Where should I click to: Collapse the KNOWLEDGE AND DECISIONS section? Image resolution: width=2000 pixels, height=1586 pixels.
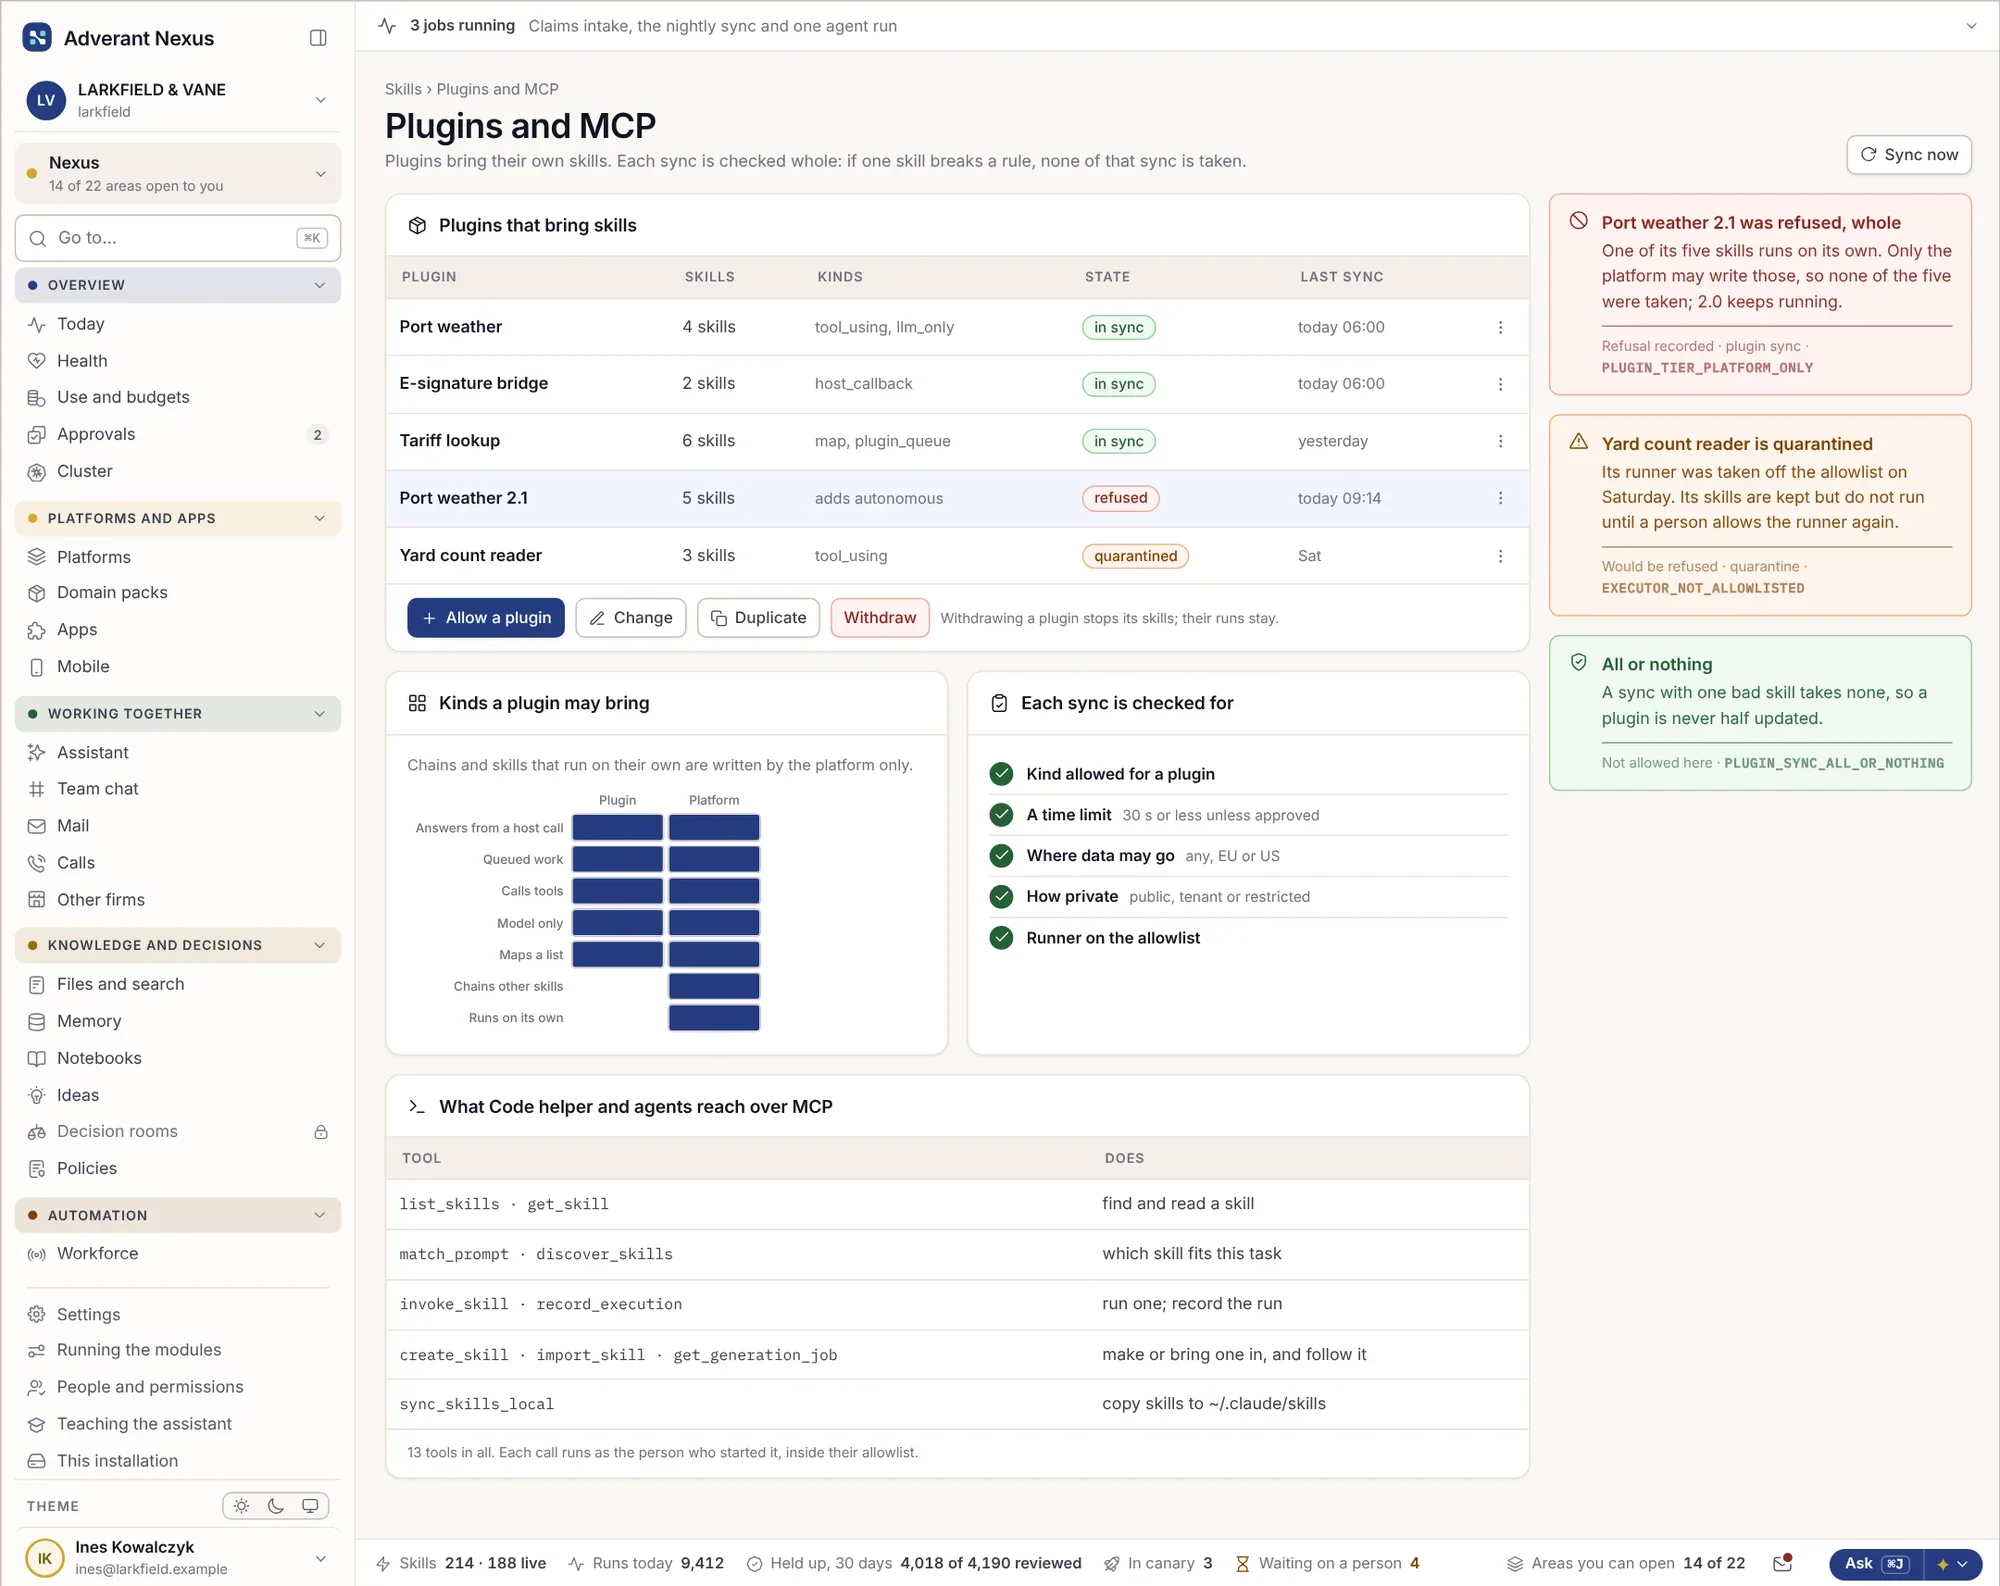tap(178, 945)
